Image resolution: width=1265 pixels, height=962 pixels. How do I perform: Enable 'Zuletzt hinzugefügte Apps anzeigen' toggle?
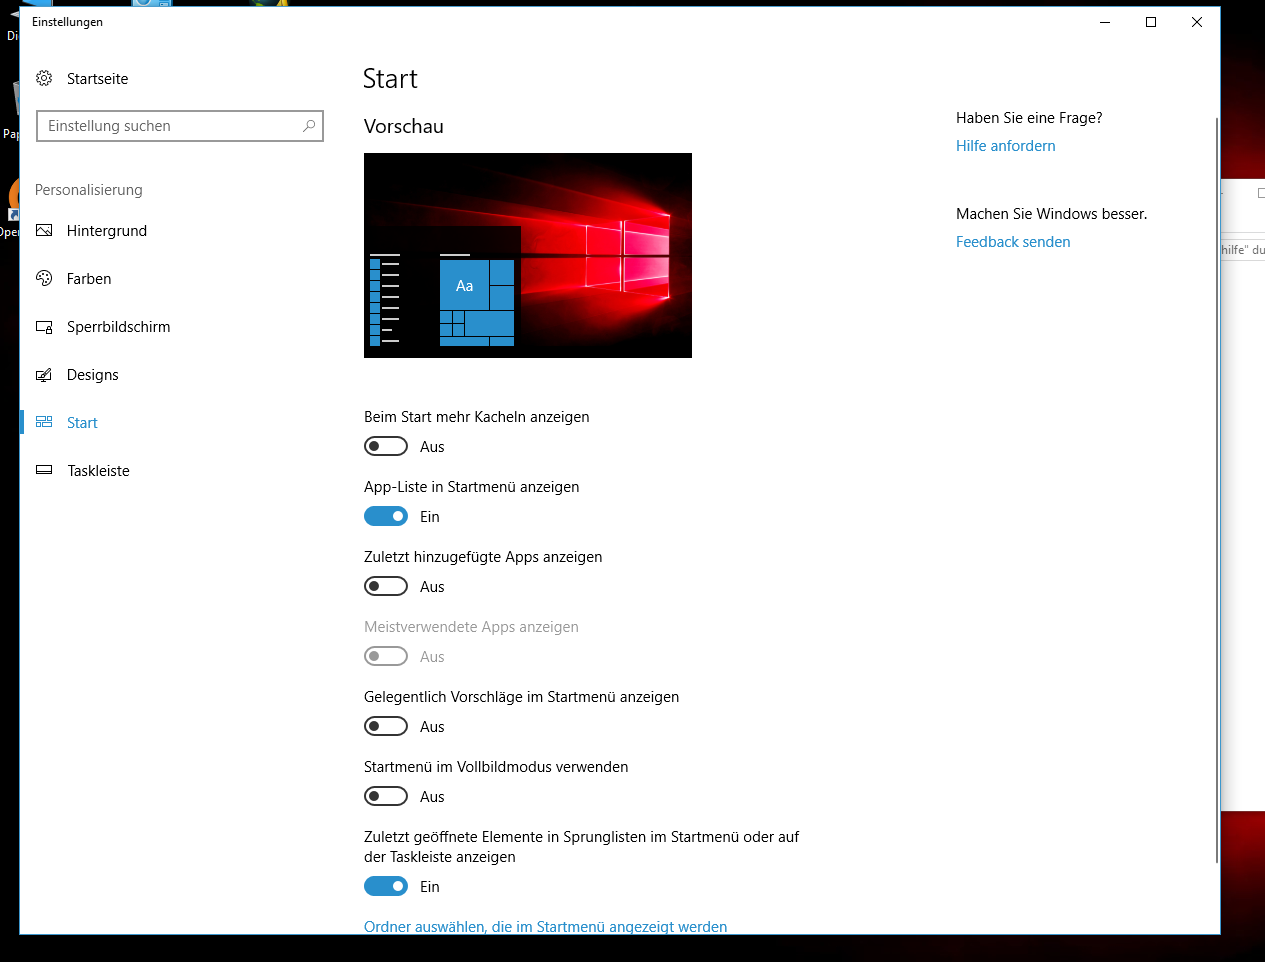[x=386, y=586]
